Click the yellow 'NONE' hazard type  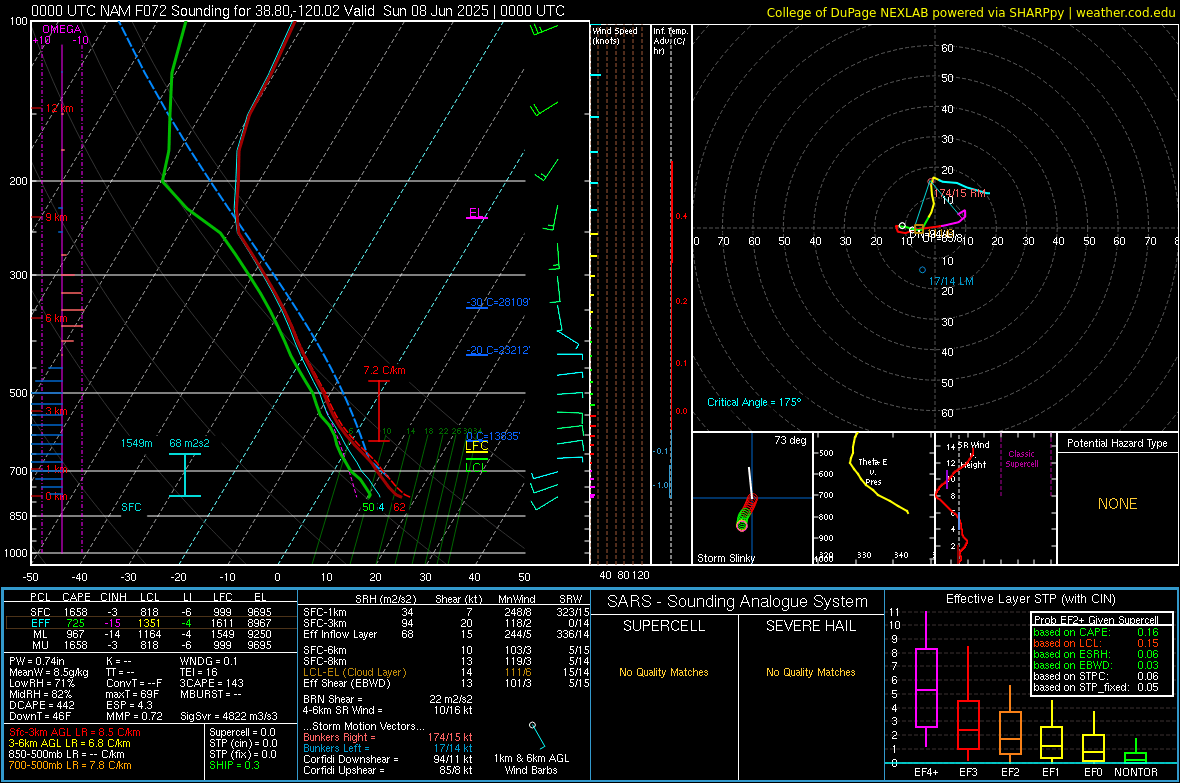tap(1117, 504)
